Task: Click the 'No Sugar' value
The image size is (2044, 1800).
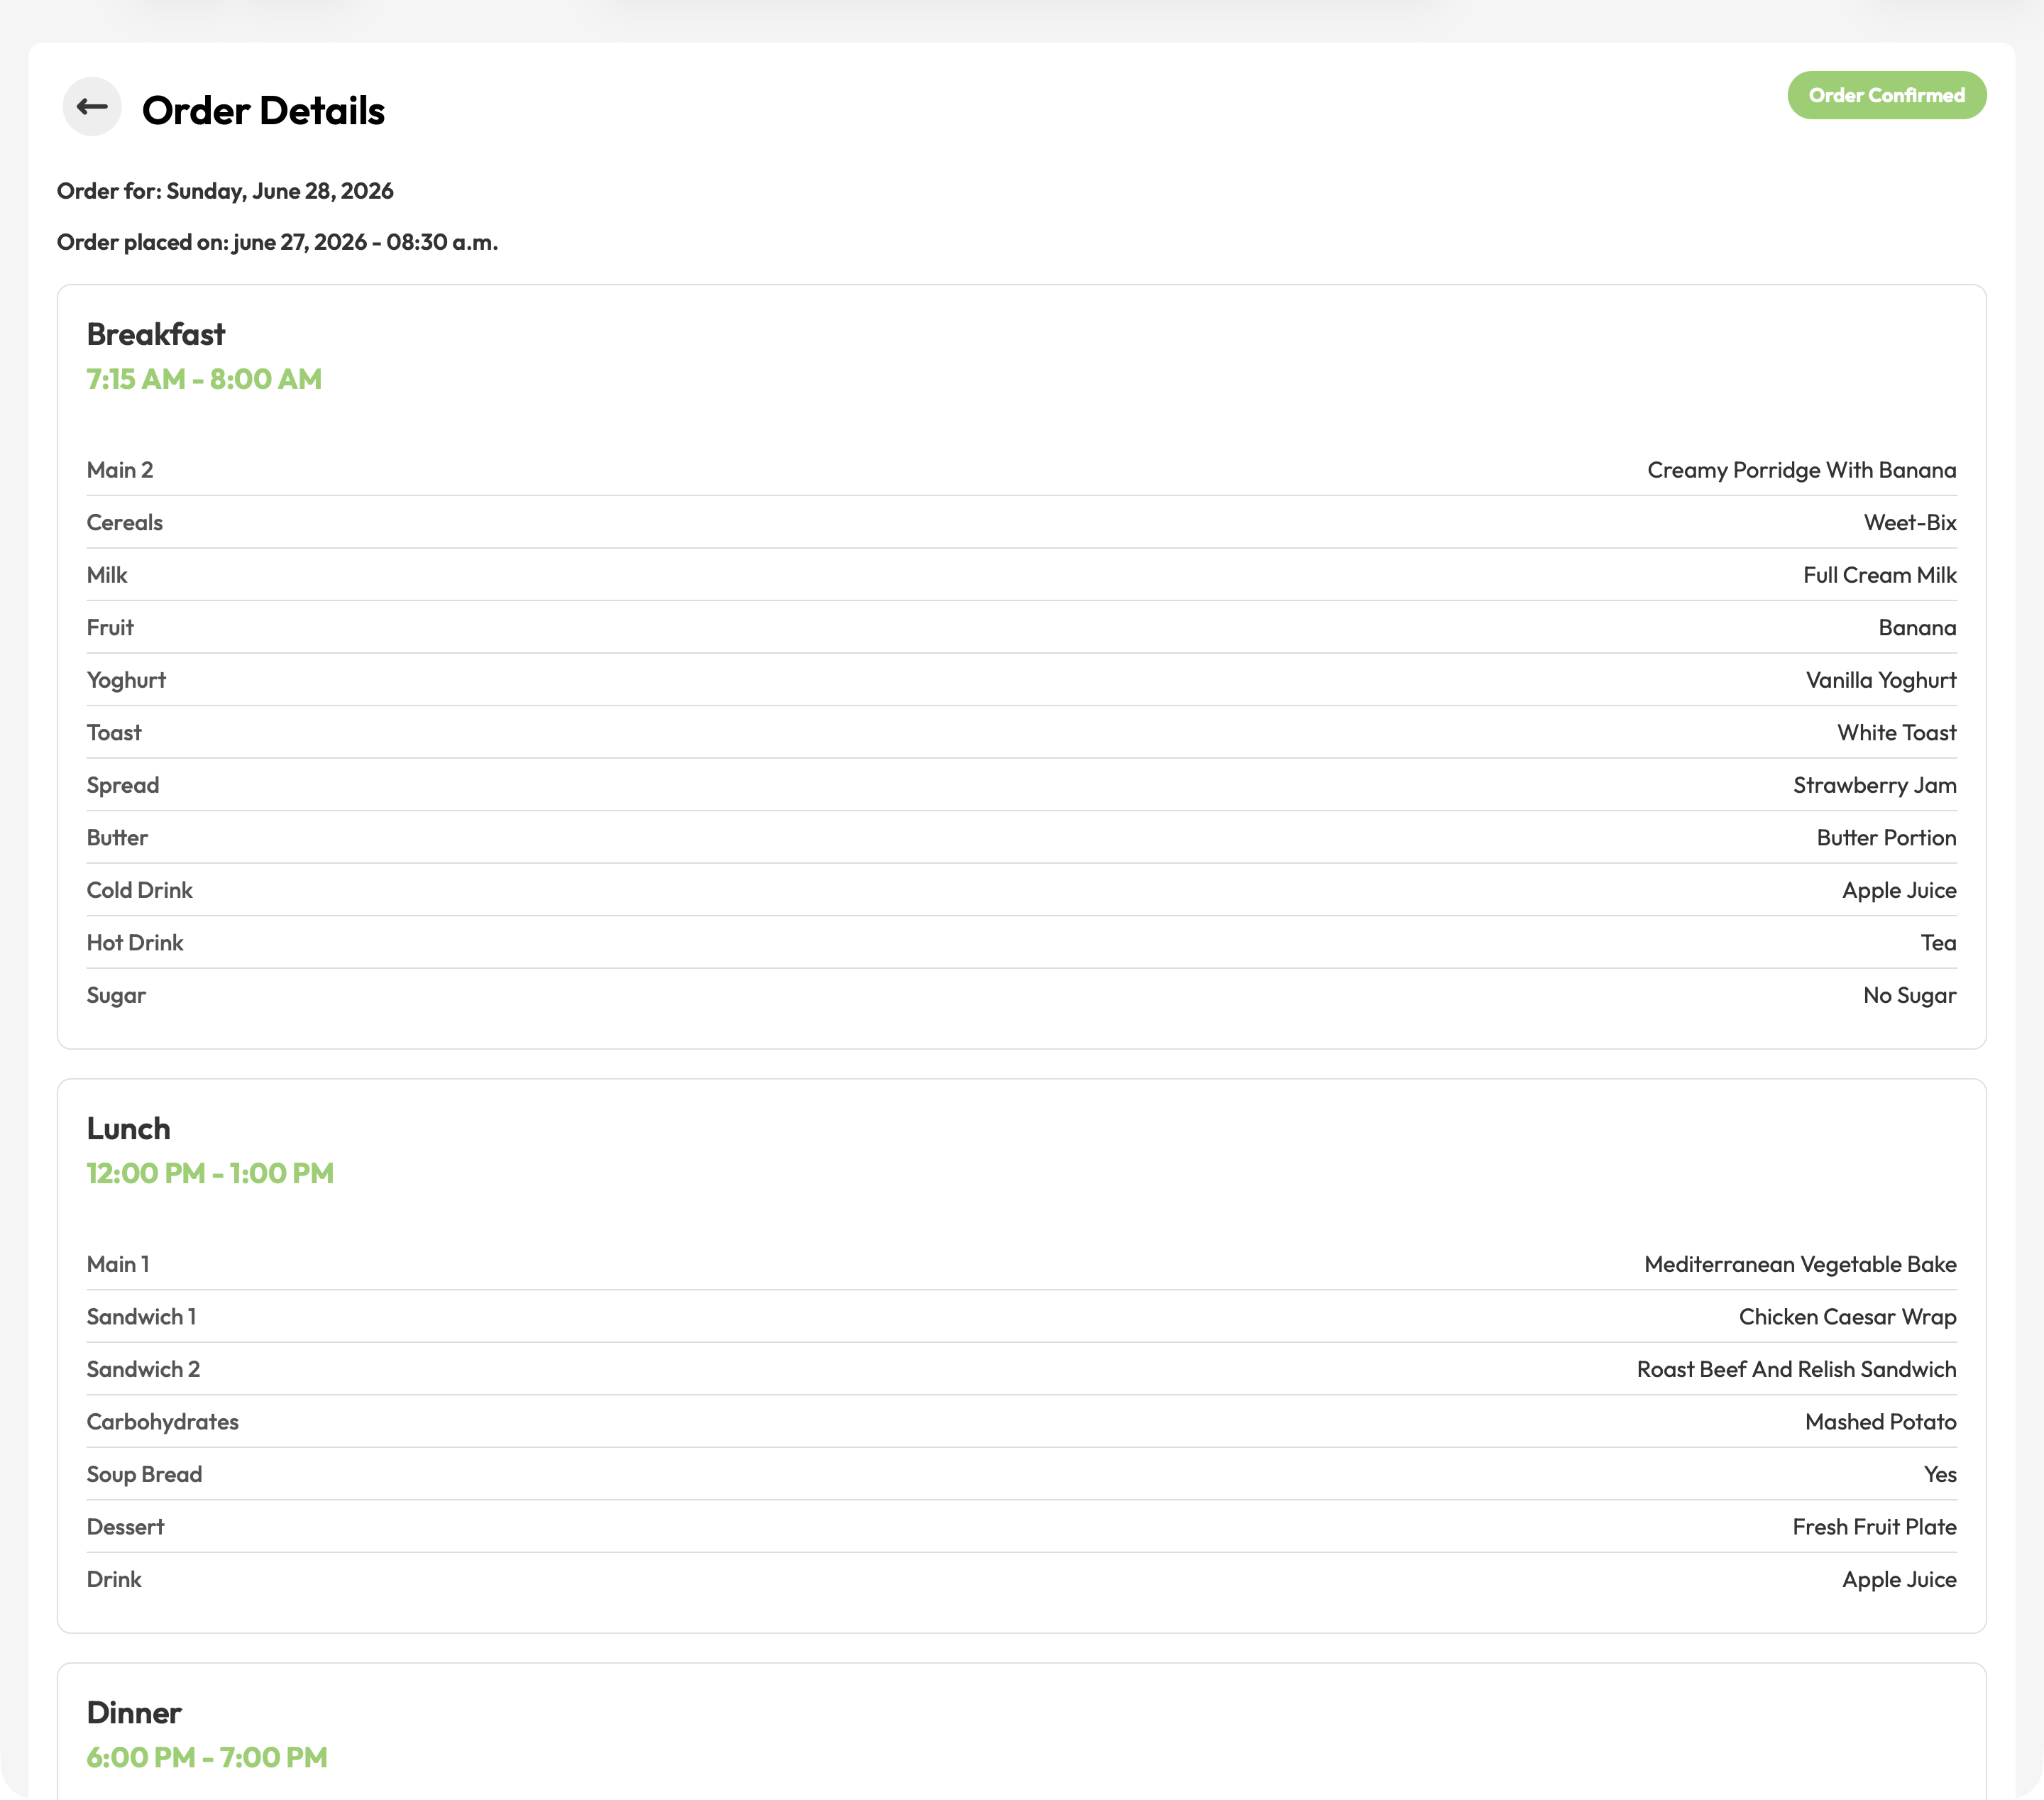Action: tap(1909, 995)
